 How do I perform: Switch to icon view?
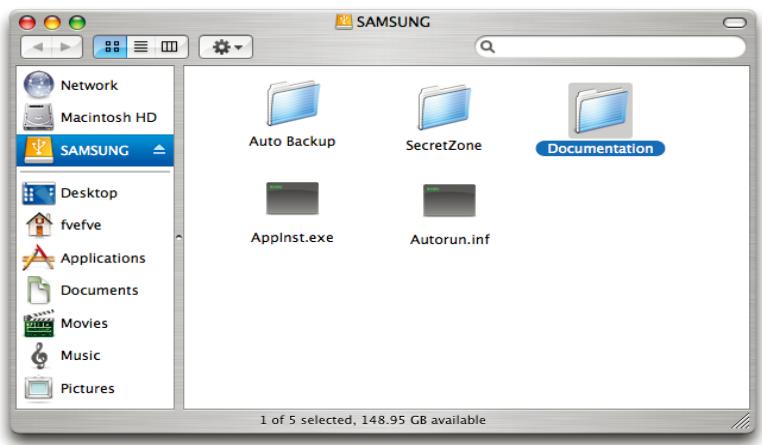(111, 47)
